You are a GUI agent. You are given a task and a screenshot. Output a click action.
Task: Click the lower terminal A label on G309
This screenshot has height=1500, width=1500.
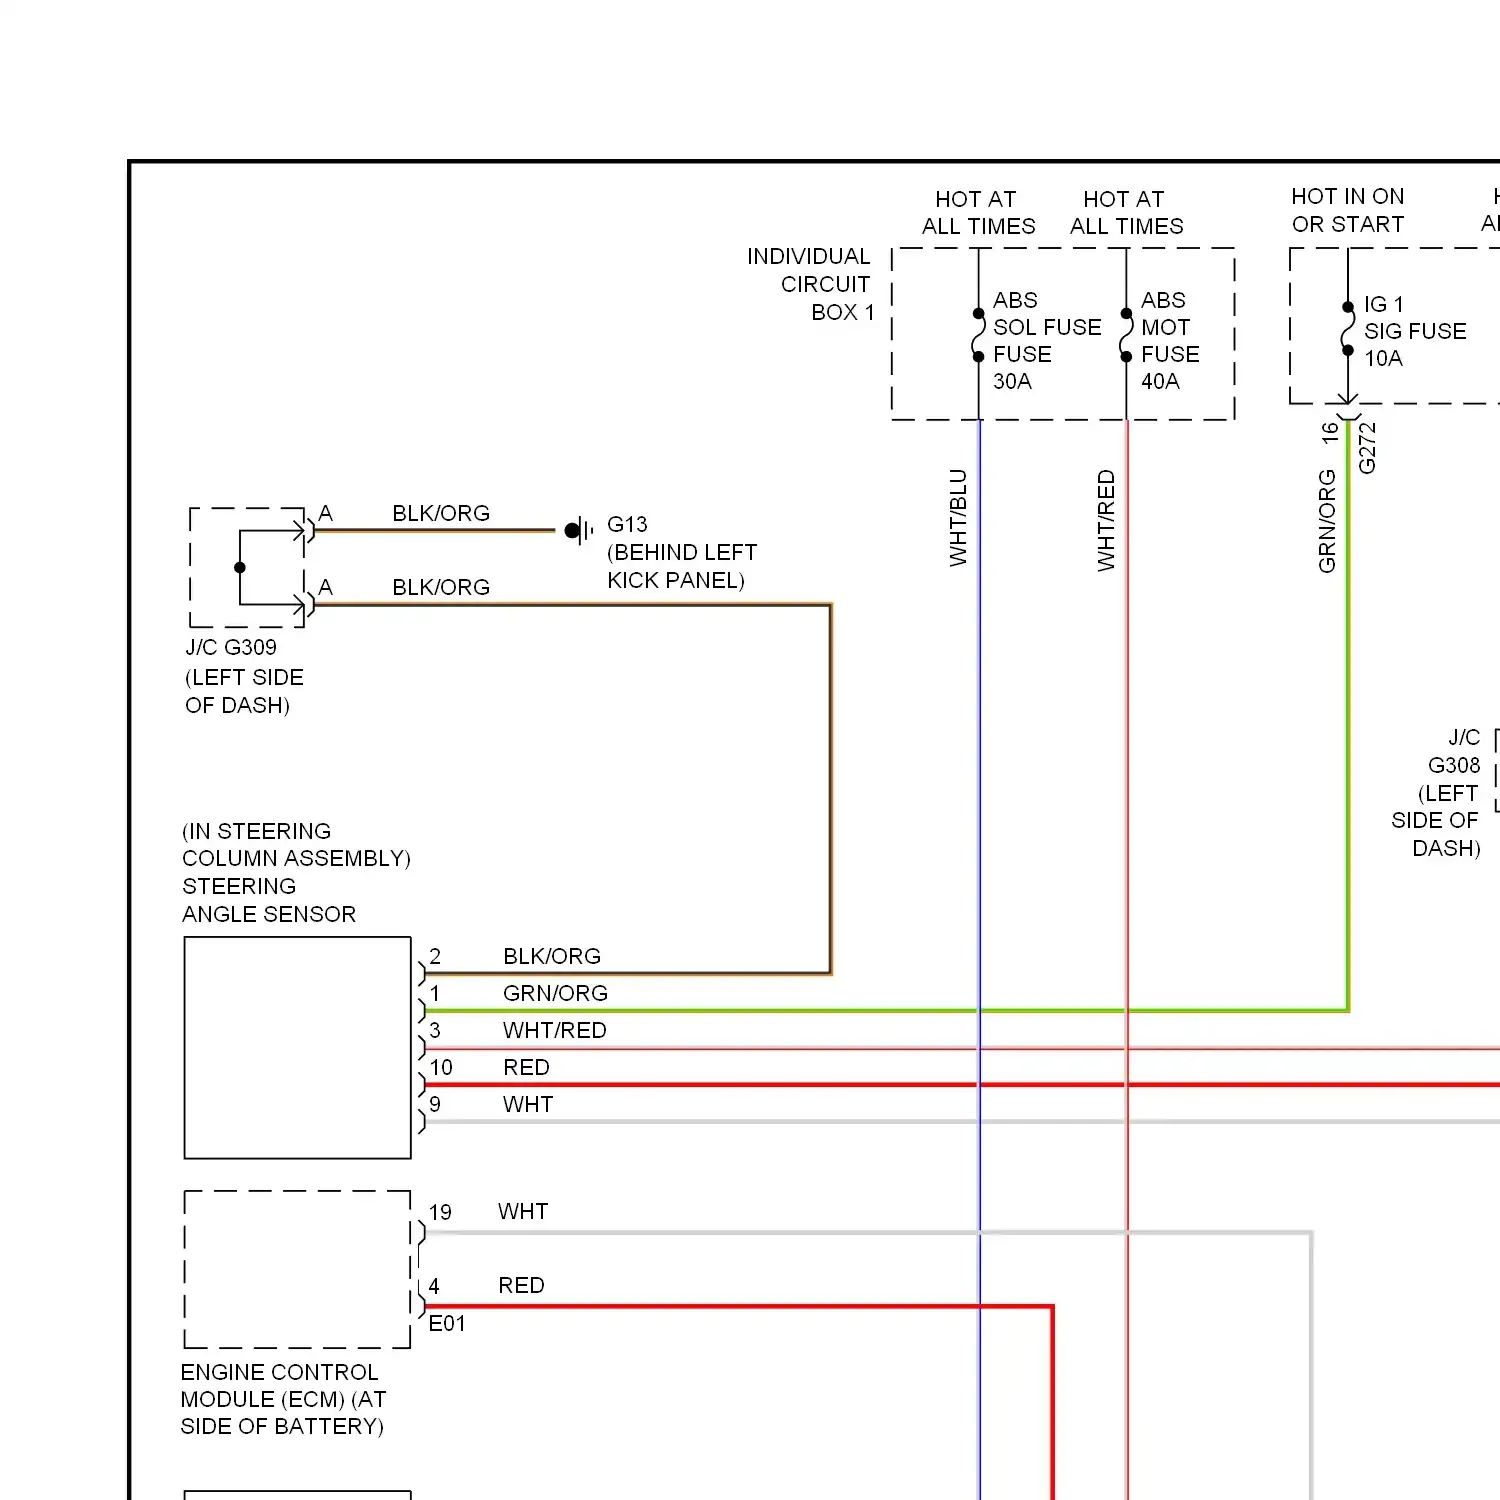325,588
